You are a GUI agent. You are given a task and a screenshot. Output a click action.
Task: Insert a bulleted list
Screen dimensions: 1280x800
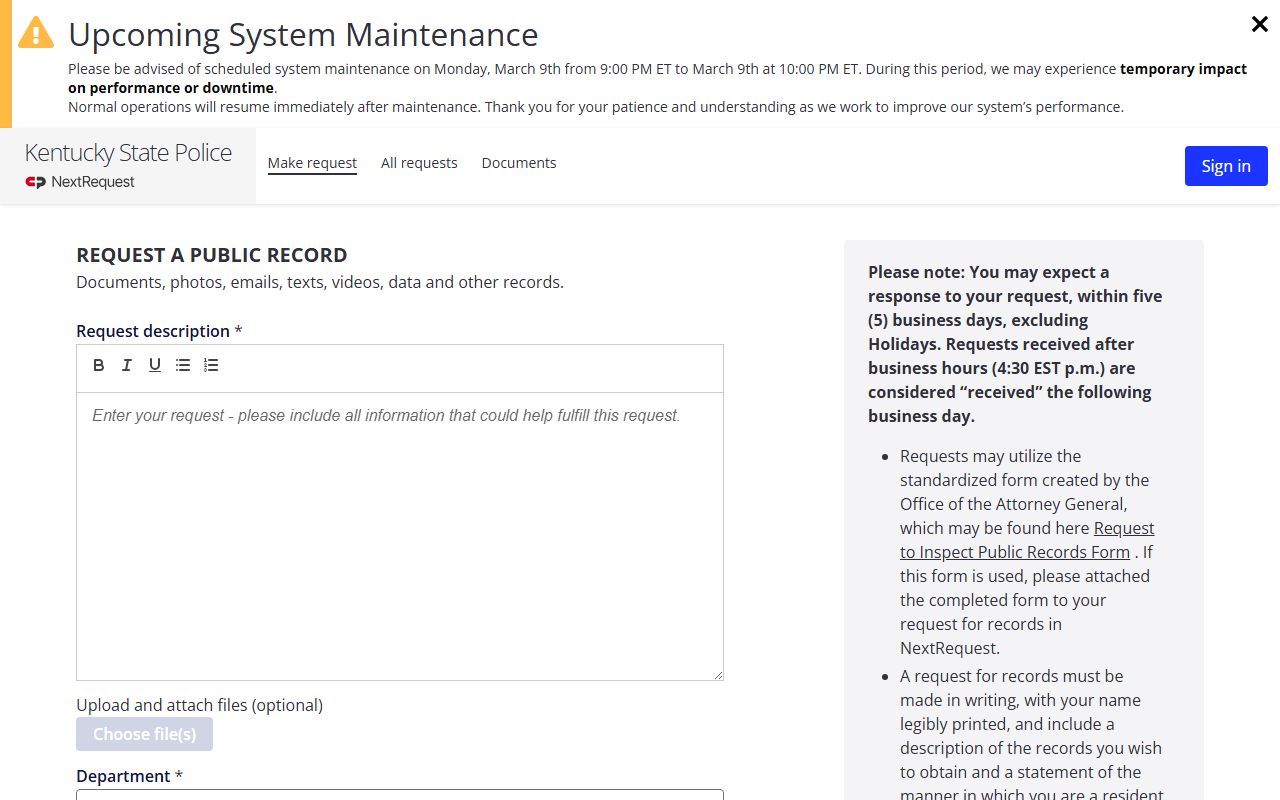183,365
